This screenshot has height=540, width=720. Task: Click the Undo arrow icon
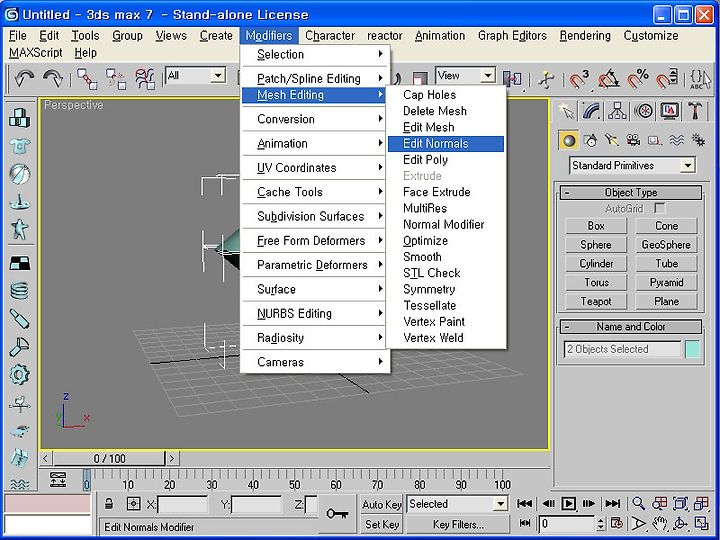pyautogui.click(x=24, y=78)
